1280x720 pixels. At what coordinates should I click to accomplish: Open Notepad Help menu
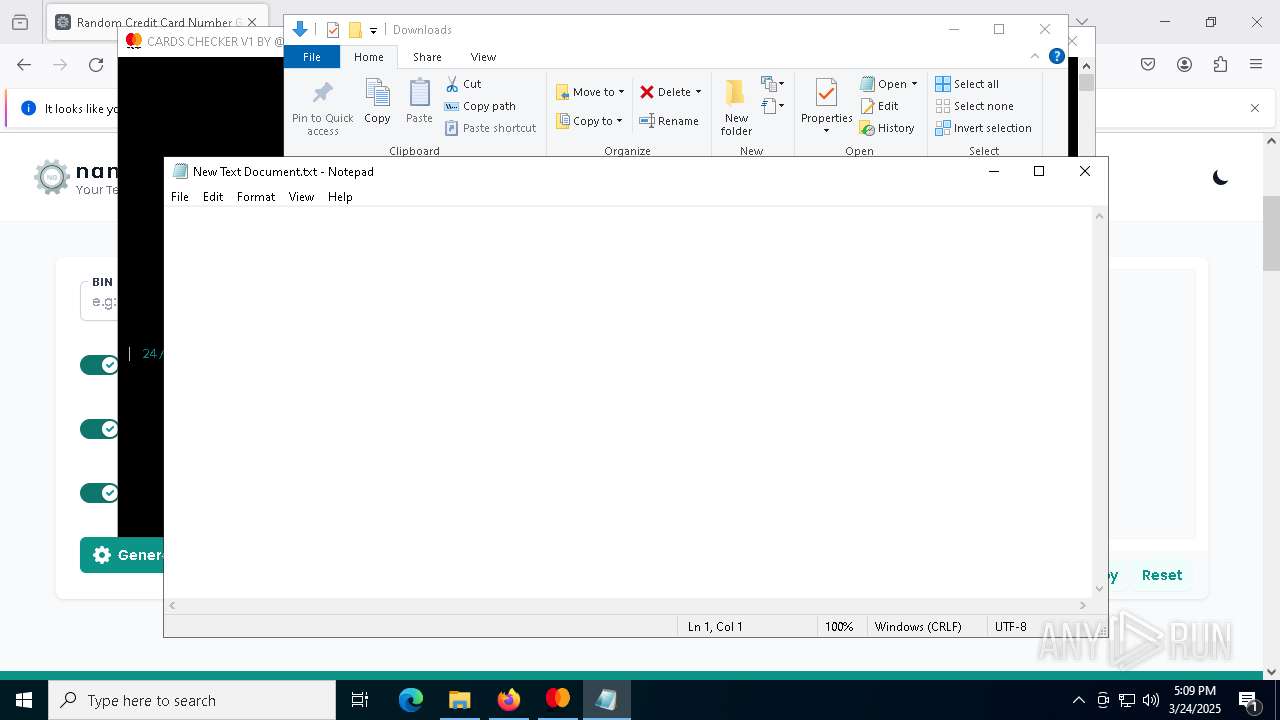click(340, 197)
